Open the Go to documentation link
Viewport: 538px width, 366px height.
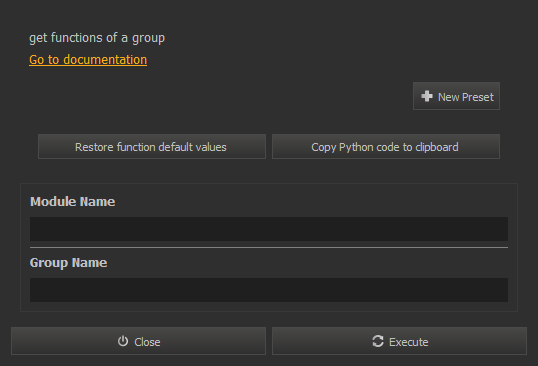point(88,60)
